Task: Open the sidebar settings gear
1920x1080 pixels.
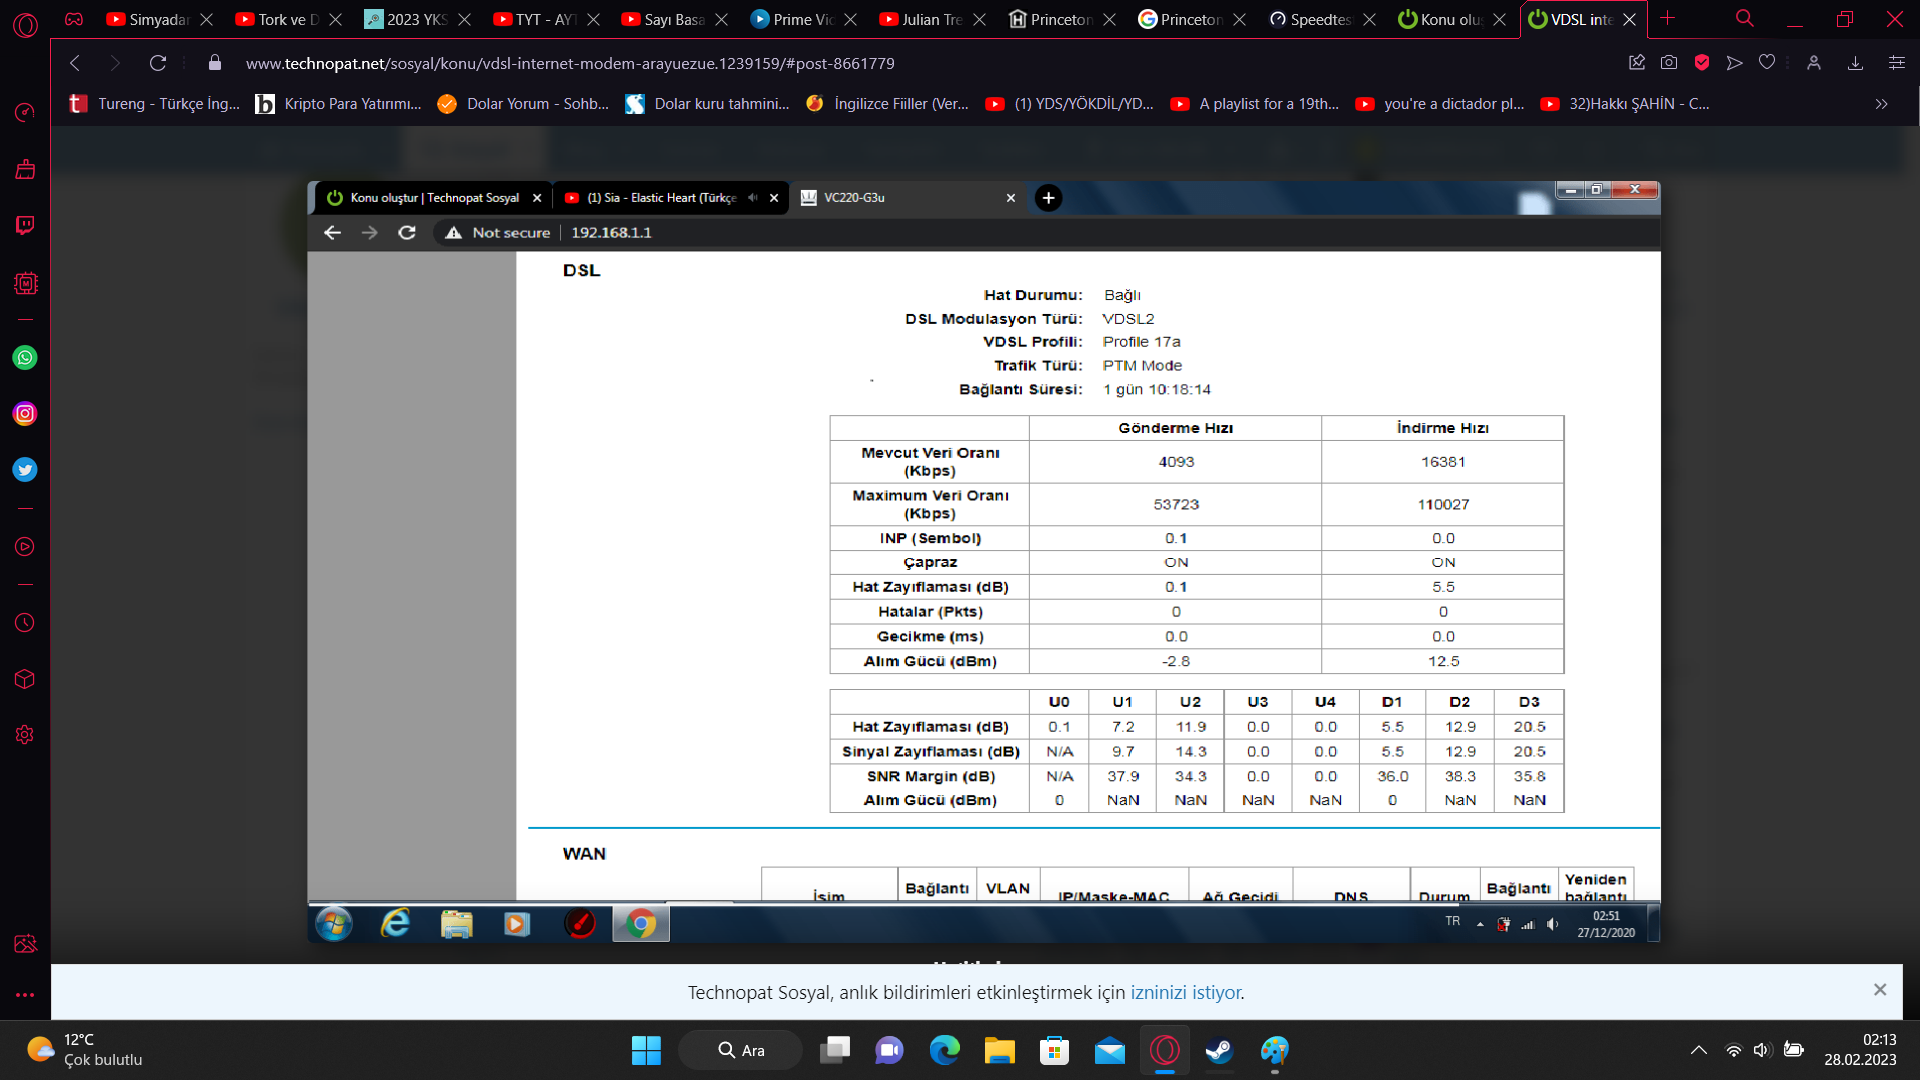Action: click(x=25, y=735)
